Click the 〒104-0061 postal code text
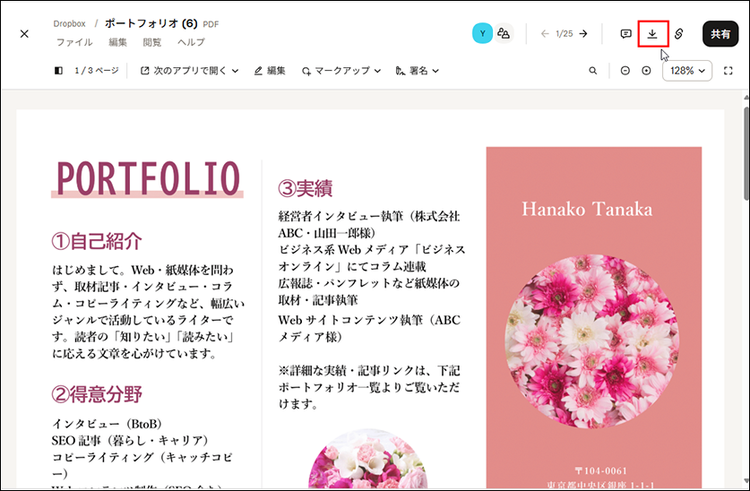 click(x=601, y=470)
